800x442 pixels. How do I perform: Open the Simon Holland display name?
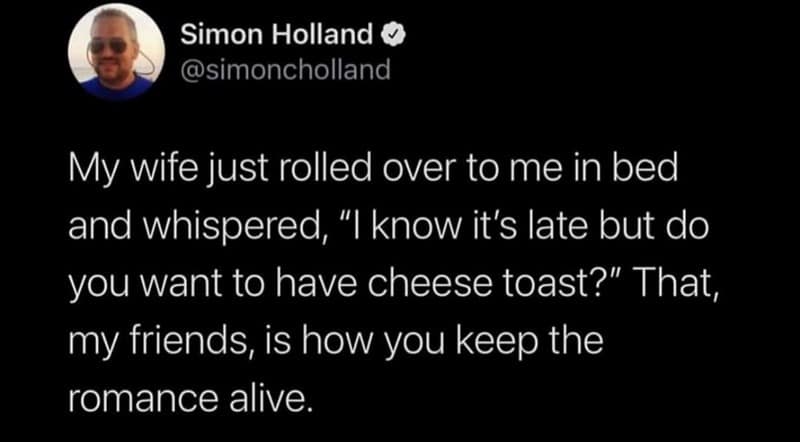coord(278,37)
